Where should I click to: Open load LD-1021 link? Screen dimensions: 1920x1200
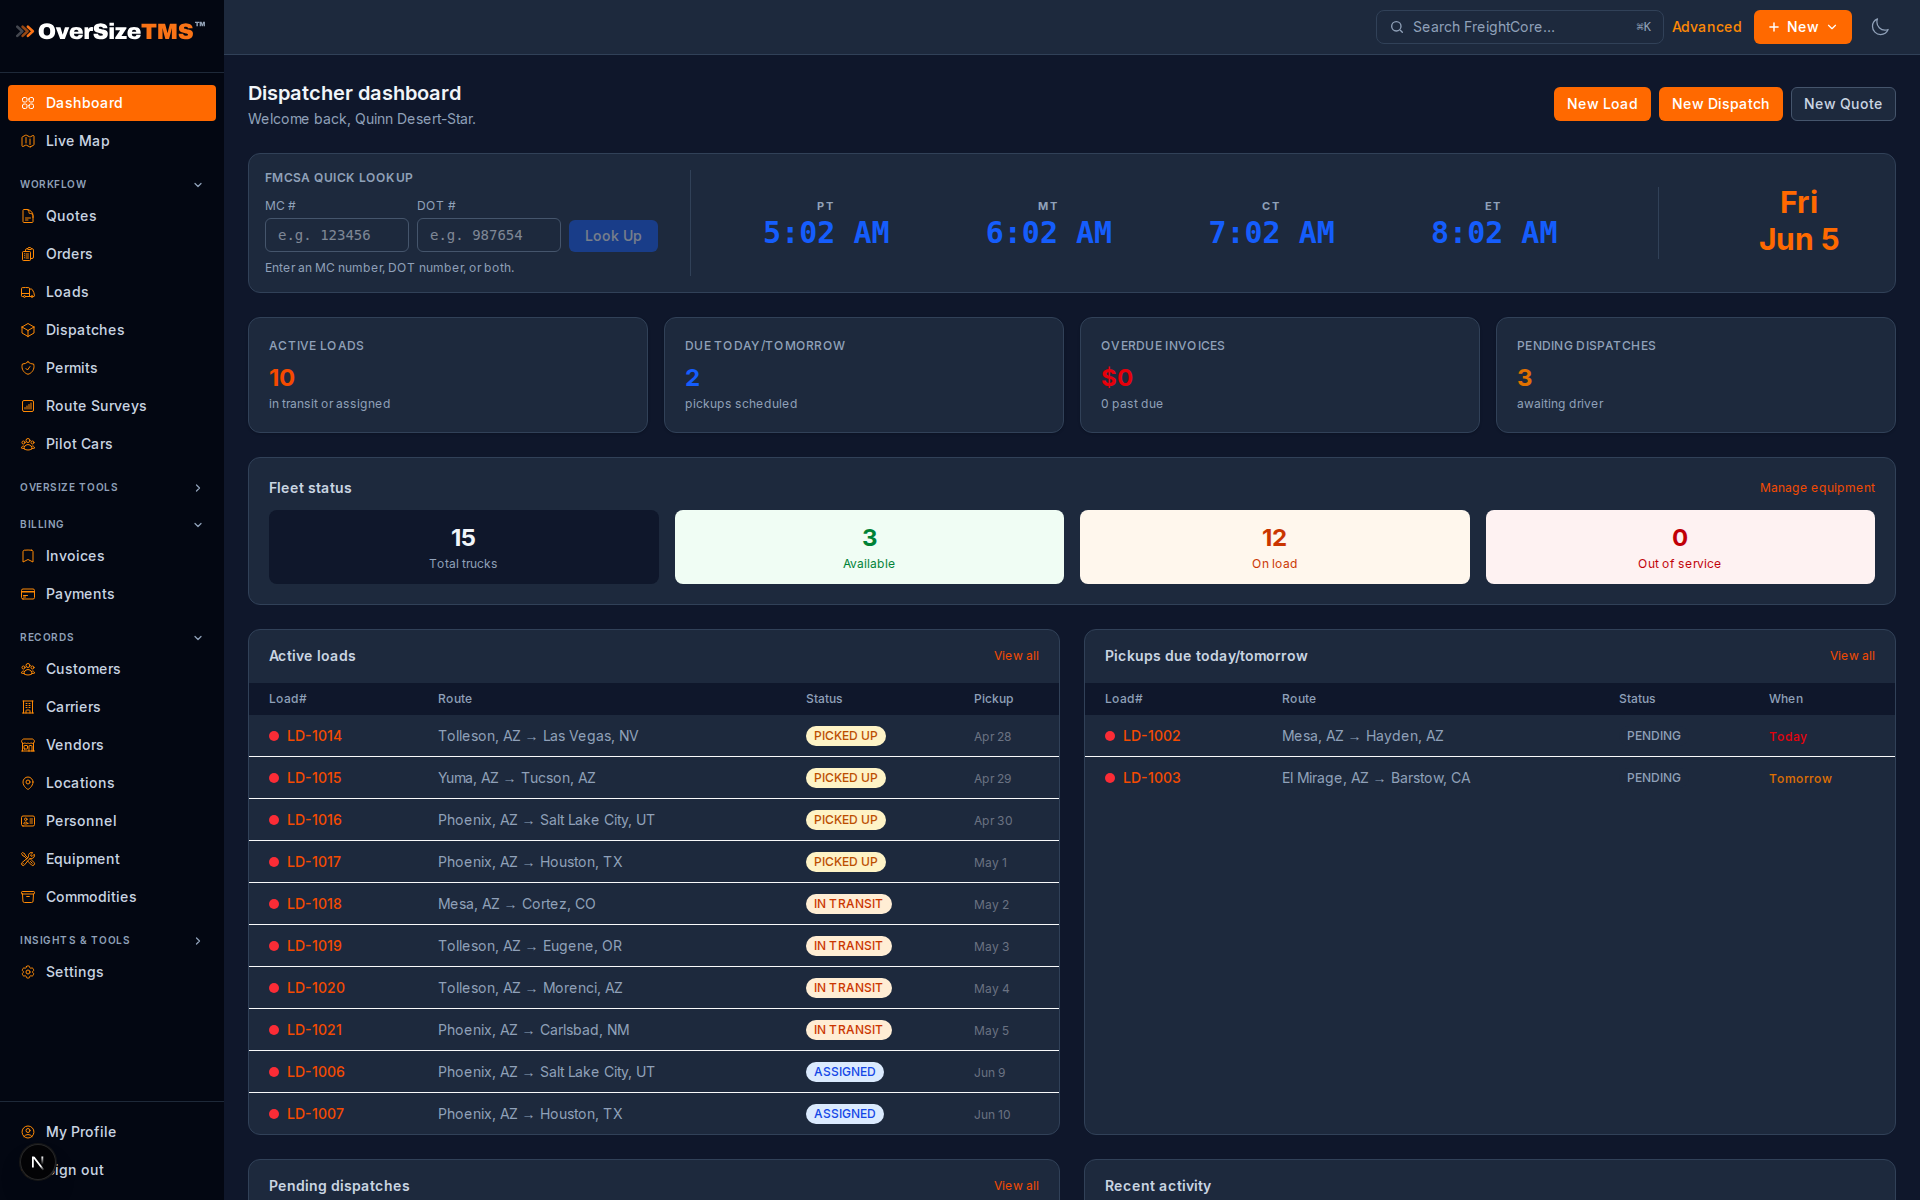tap(314, 1030)
